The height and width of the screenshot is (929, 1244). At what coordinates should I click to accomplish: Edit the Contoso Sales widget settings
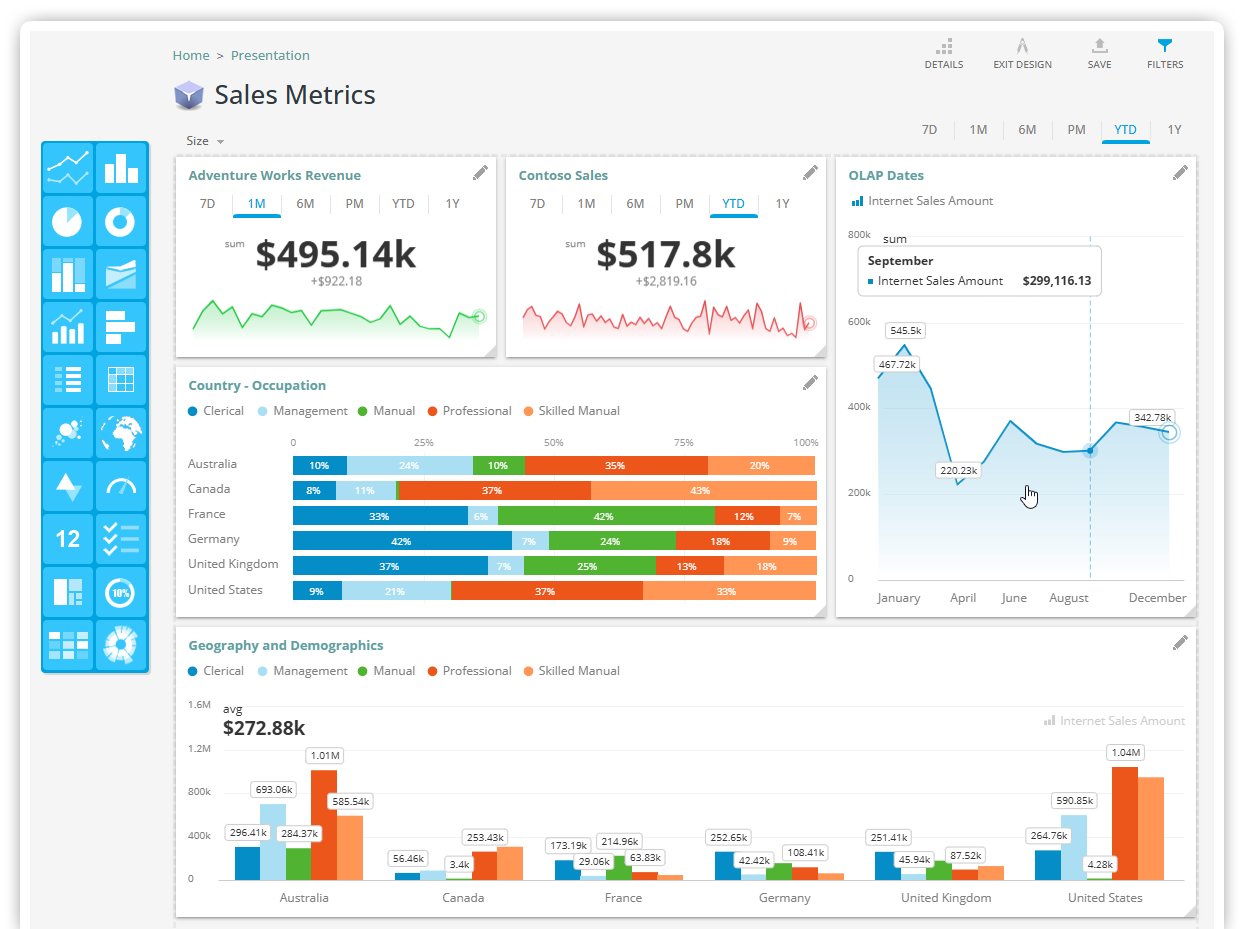[810, 172]
